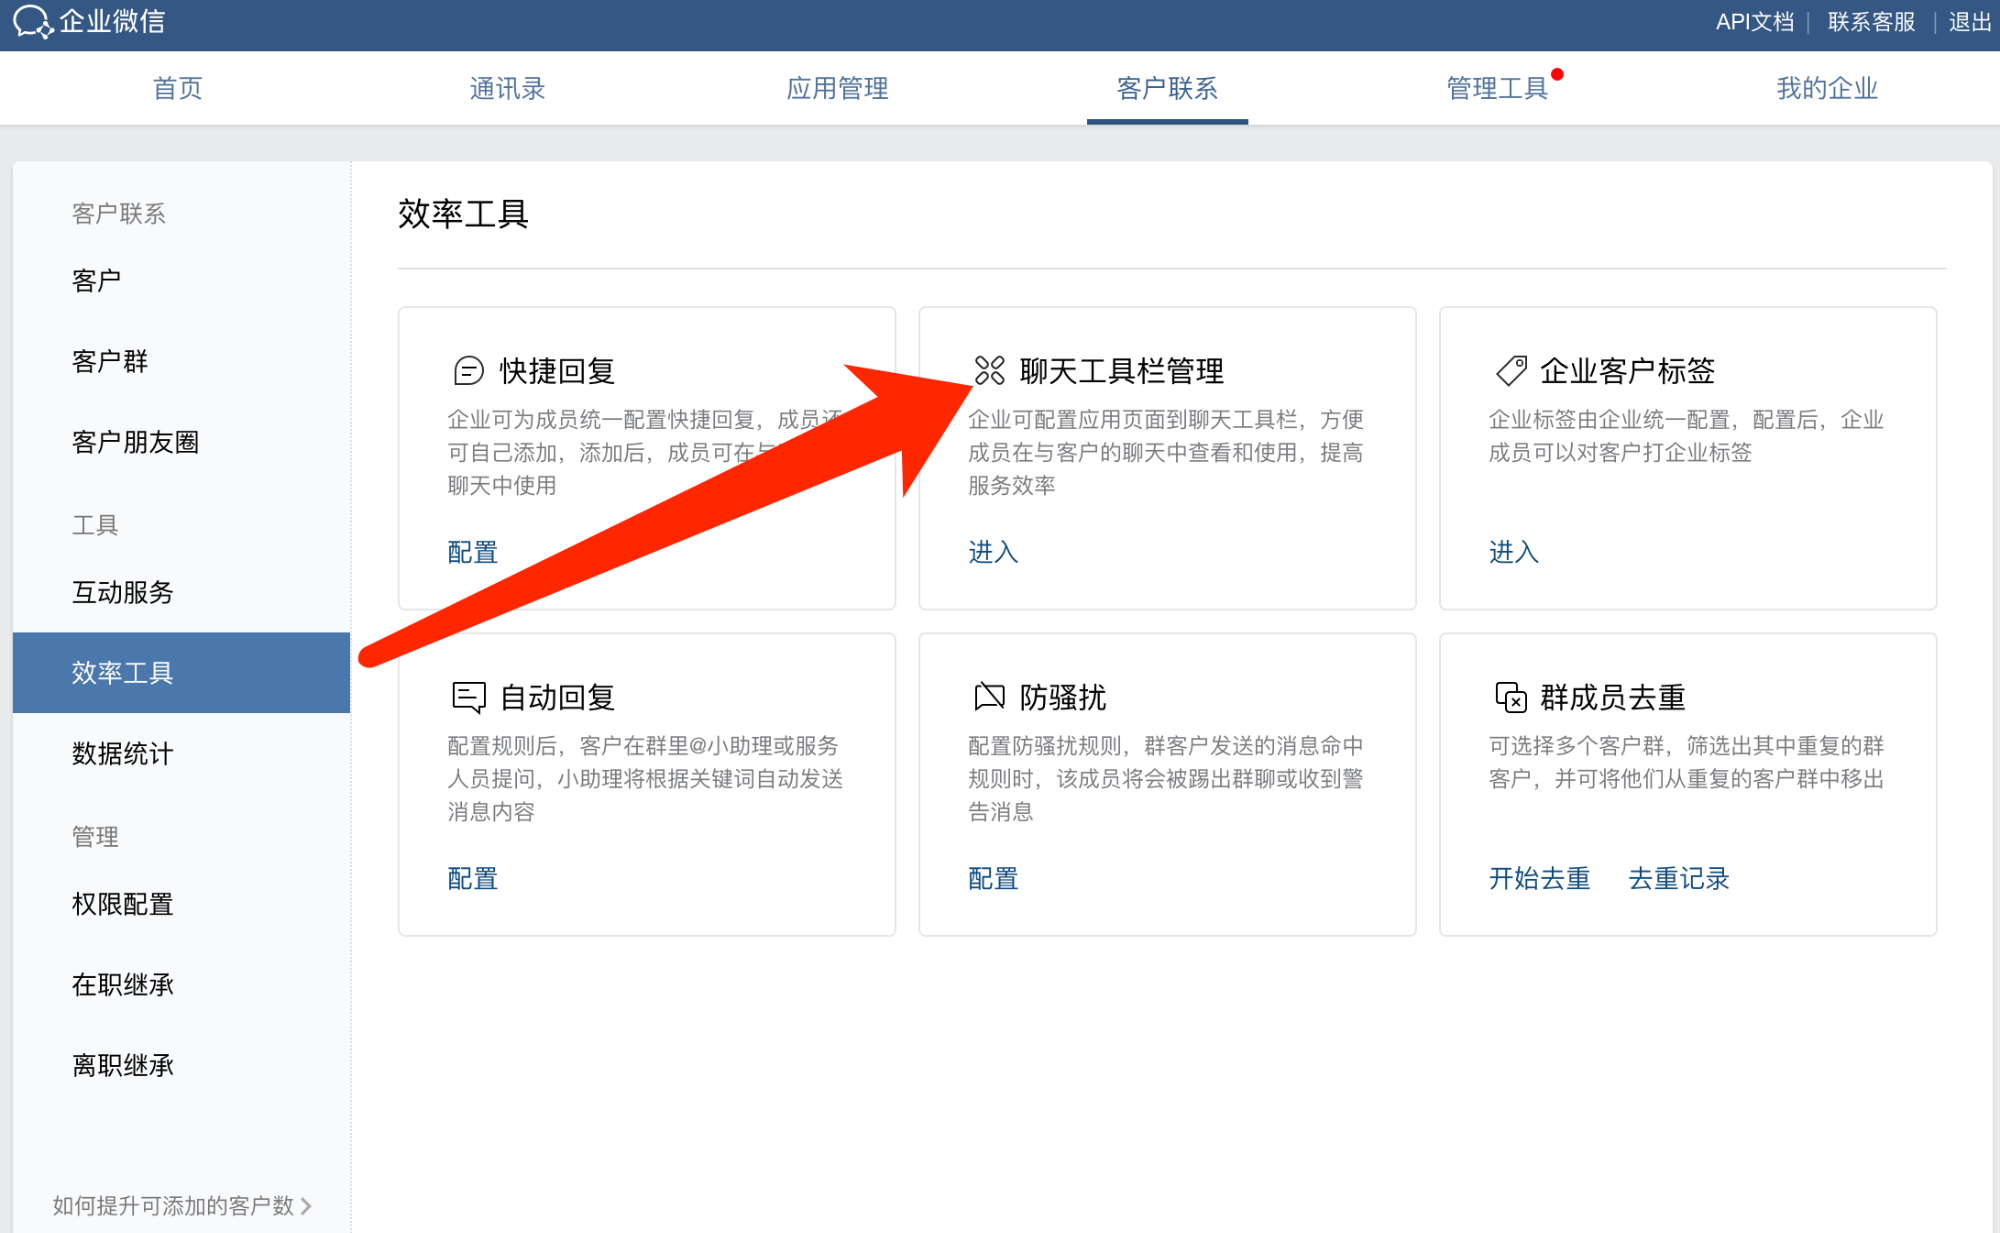This screenshot has height=1233, width=2000.
Task: Click the 聊天工具栏管理 grid icon
Action: (989, 371)
